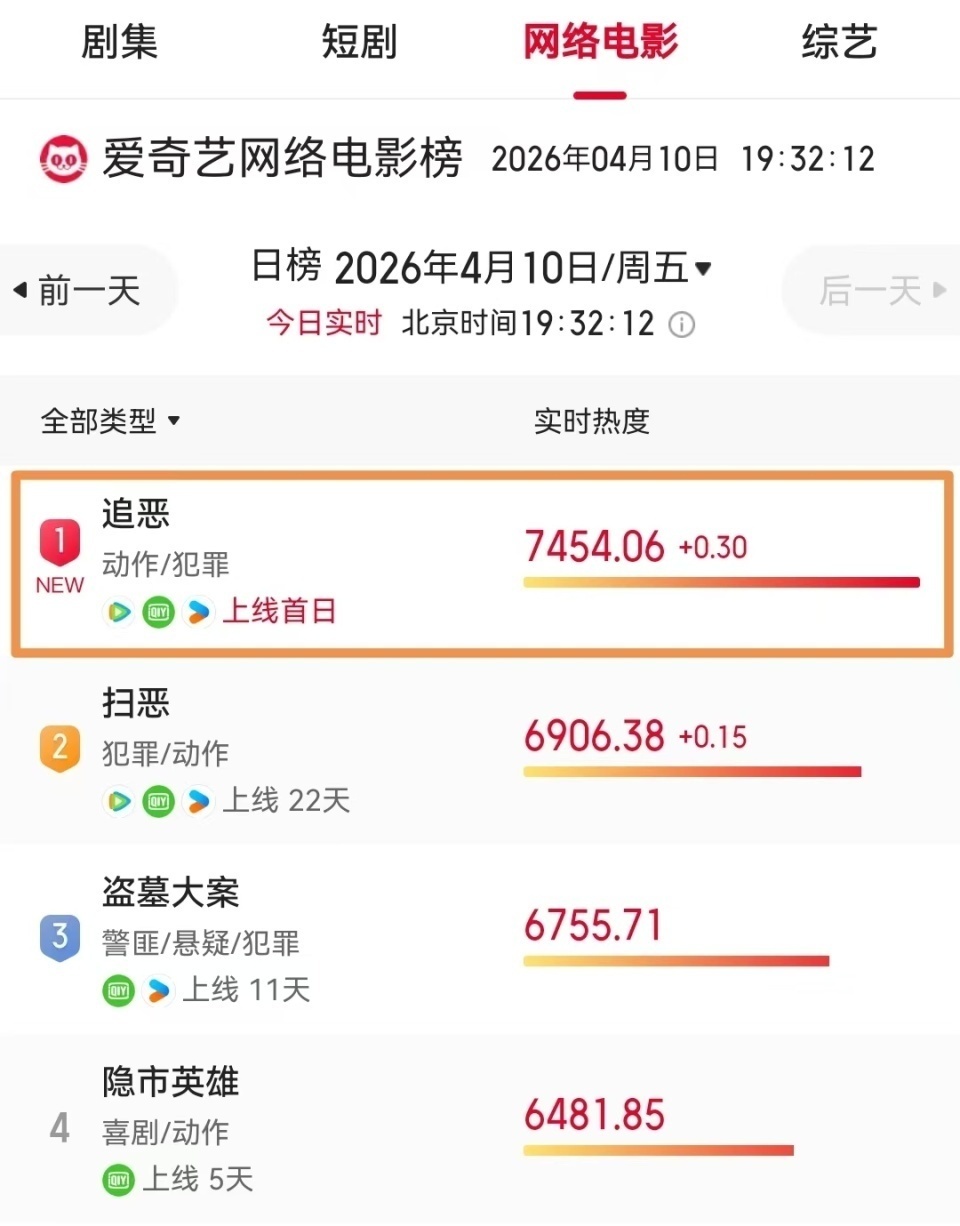This screenshot has width=960, height=1226.
Task: Click the teal play platform icon under 扫恶
Action: [118, 801]
